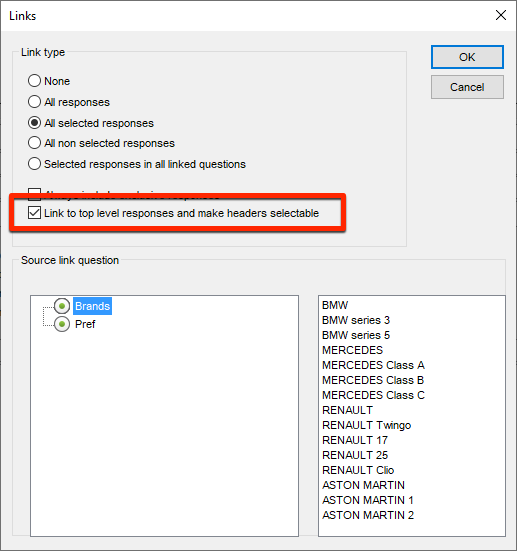Select RENAULT 17 response
This screenshot has height=551, width=517.
tap(355, 440)
